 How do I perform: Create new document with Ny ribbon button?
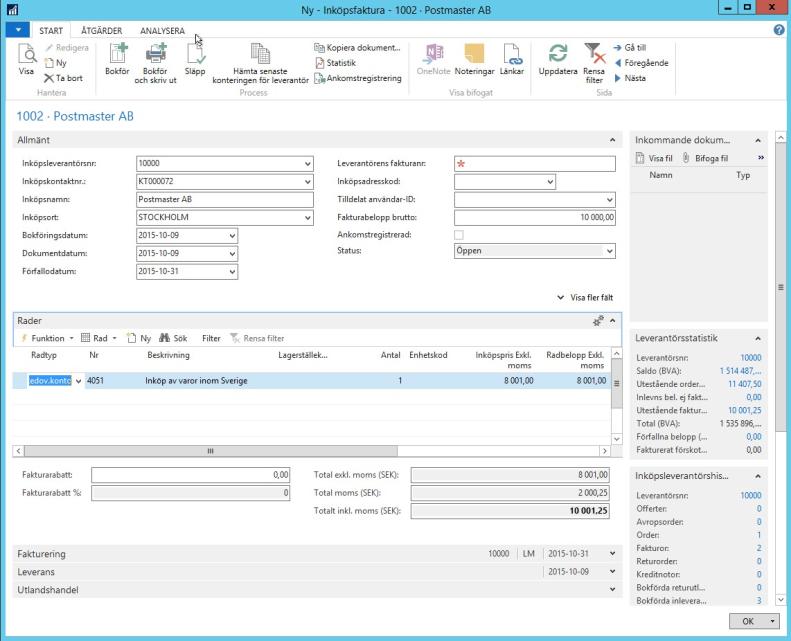(55, 63)
